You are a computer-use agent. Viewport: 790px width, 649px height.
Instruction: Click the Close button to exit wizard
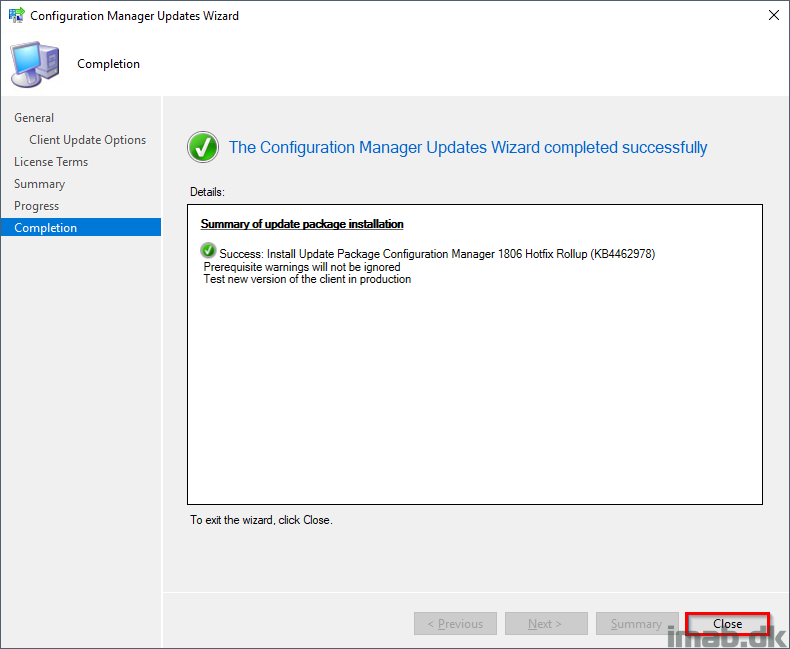pos(727,624)
